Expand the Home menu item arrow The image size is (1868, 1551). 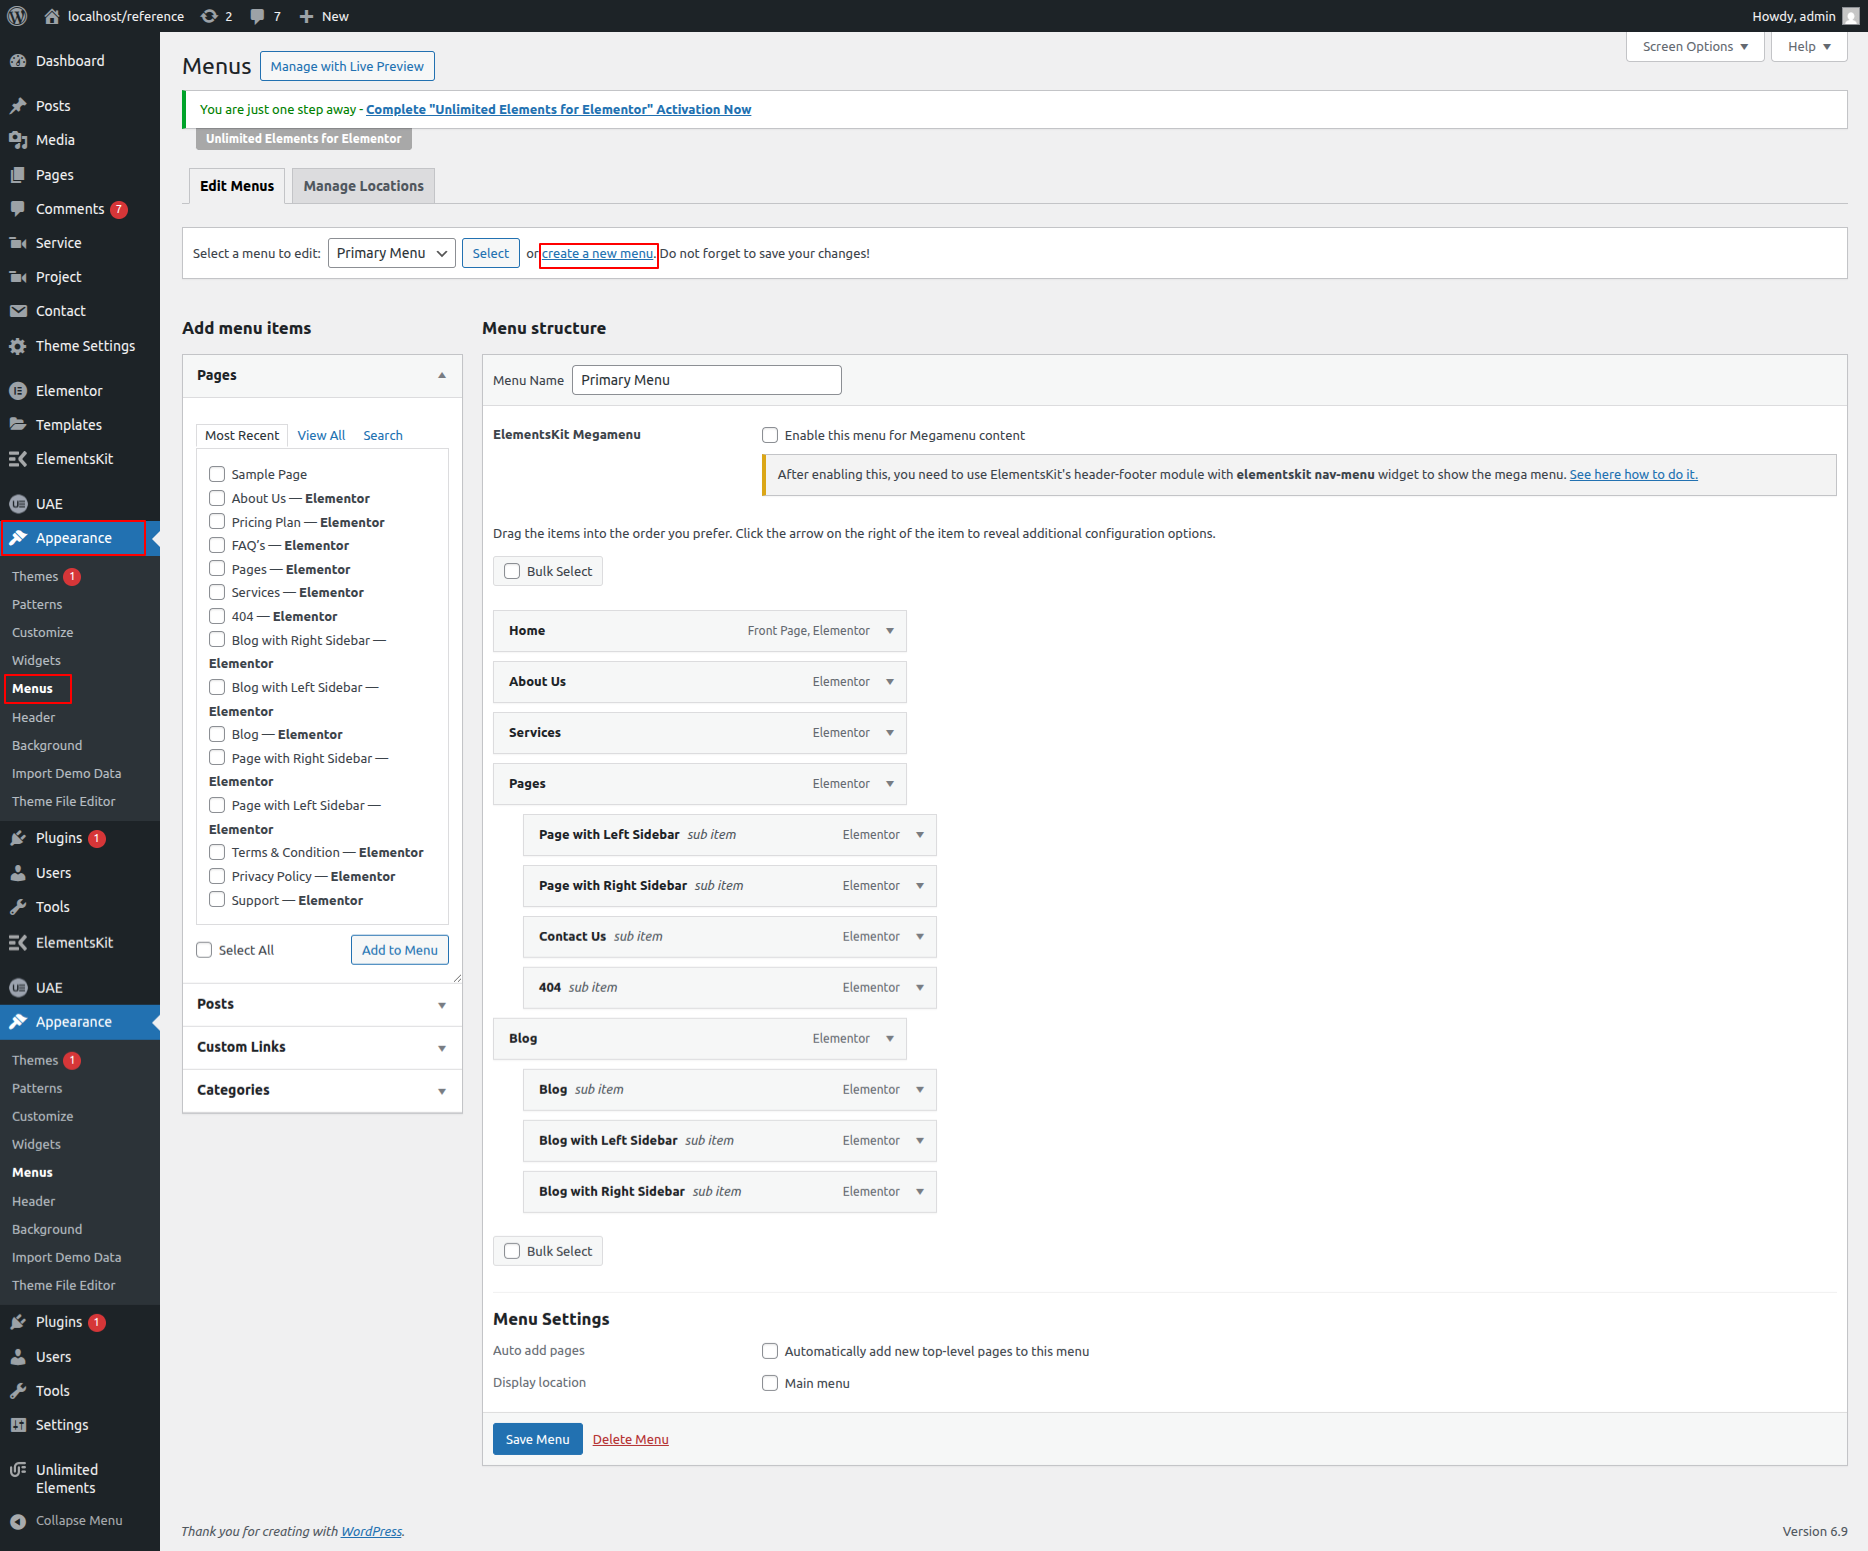890,631
